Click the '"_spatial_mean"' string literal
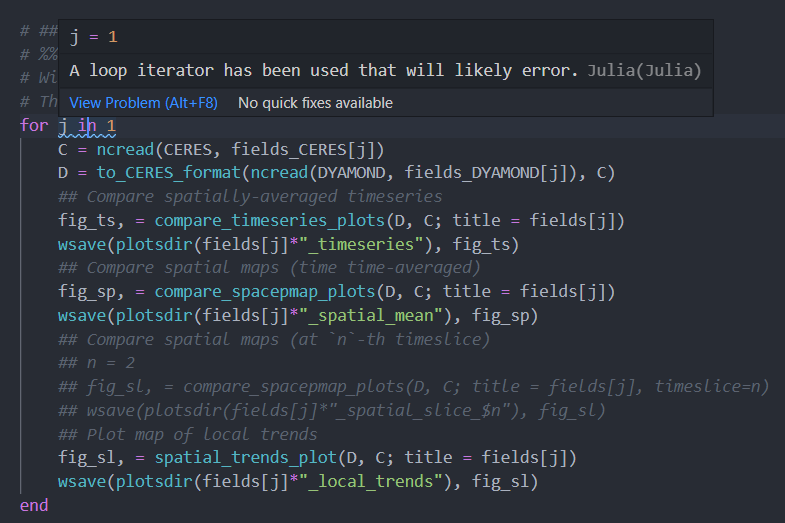The width and height of the screenshot is (785, 523). (370, 315)
